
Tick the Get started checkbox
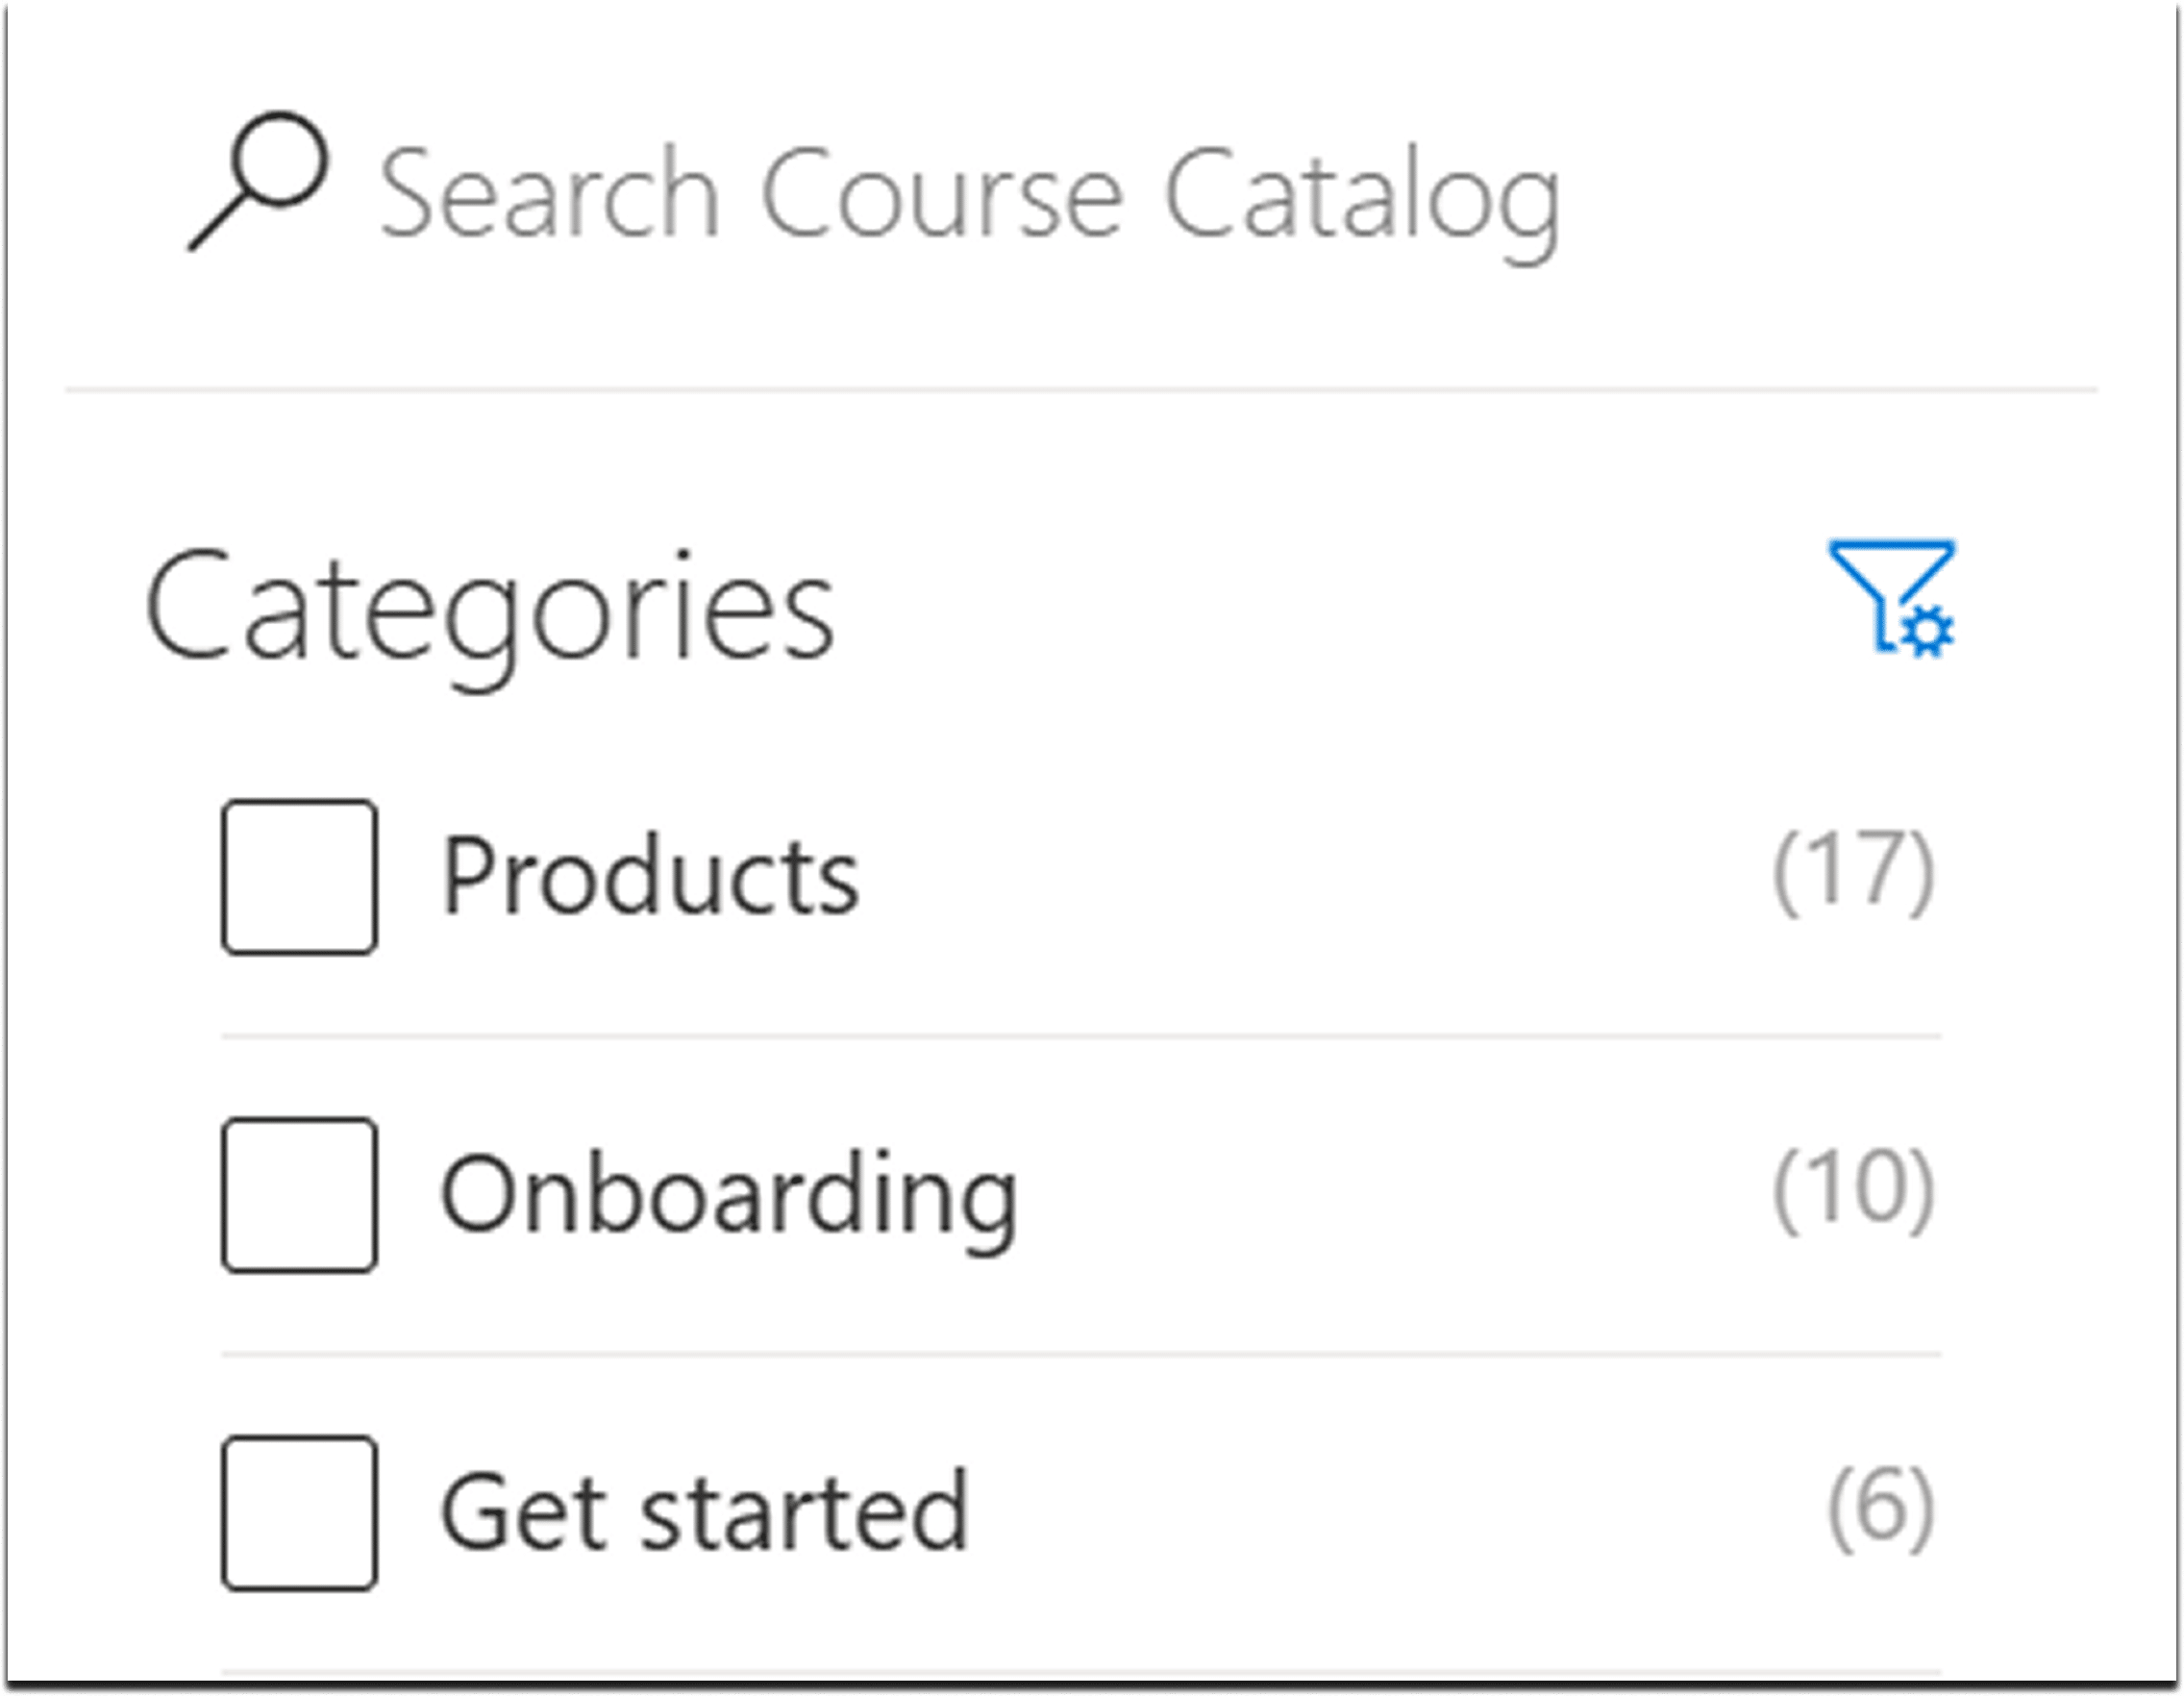point(299,1513)
